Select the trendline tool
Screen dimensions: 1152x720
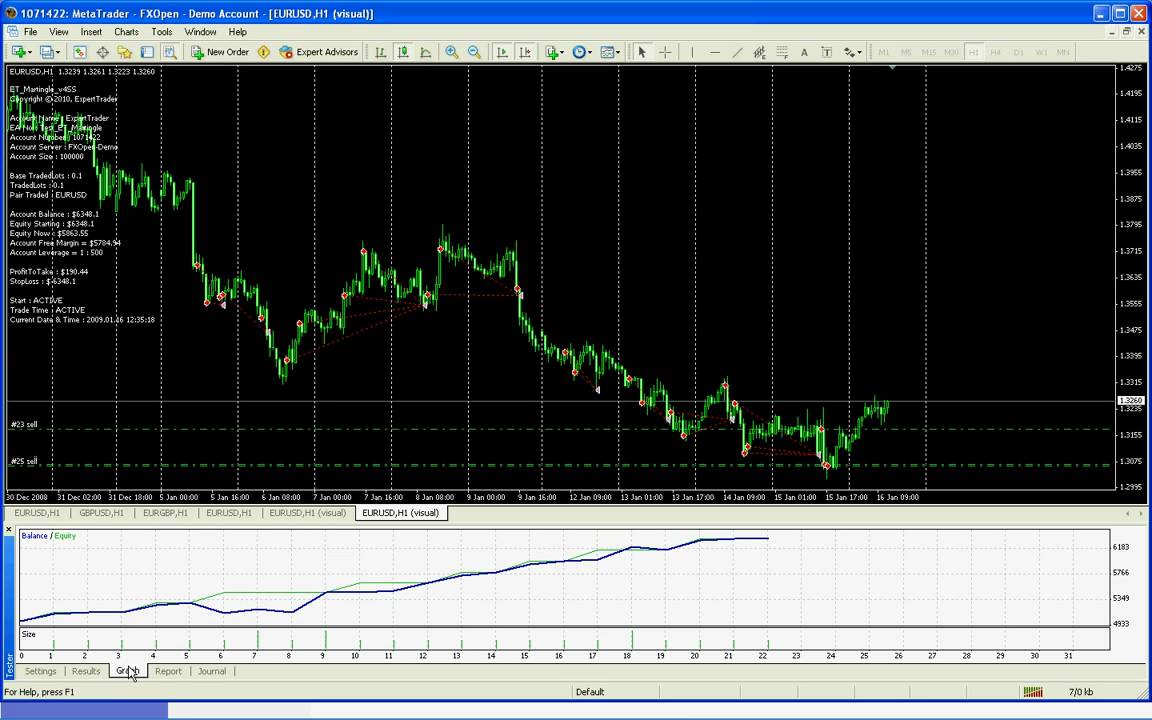[737, 52]
